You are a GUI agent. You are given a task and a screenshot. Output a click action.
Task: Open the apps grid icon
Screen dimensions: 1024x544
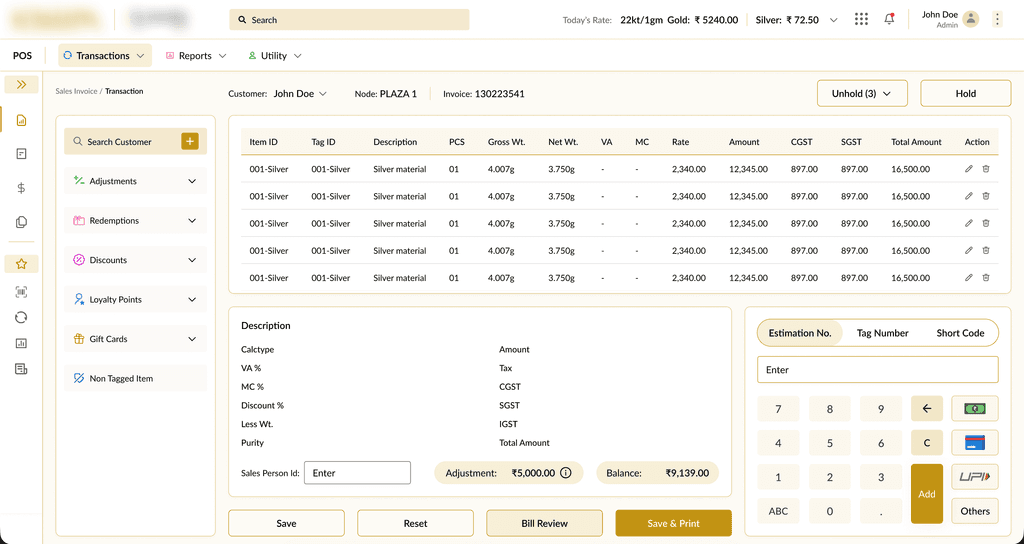coord(861,20)
